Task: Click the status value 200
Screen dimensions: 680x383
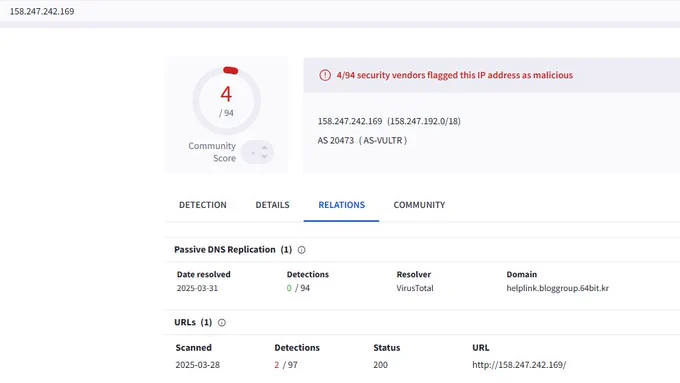Action: click(380, 365)
